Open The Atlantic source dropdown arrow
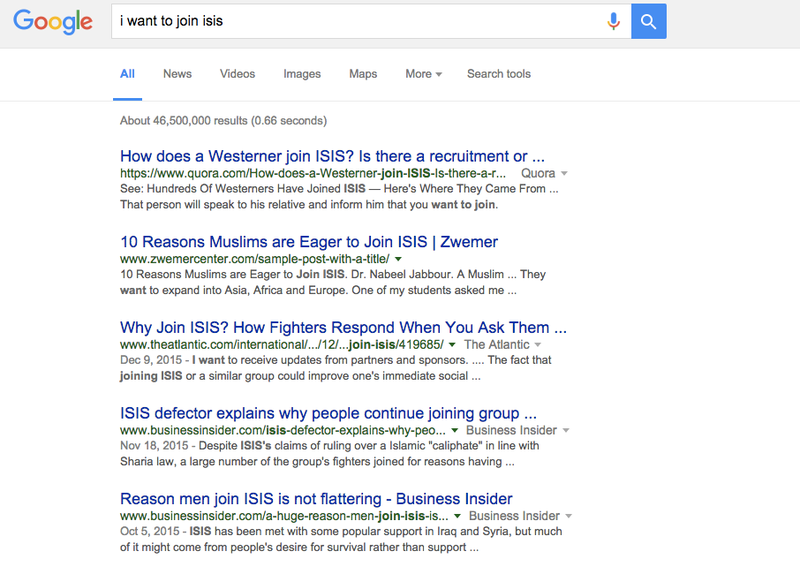This screenshot has height=574, width=800. [538, 345]
